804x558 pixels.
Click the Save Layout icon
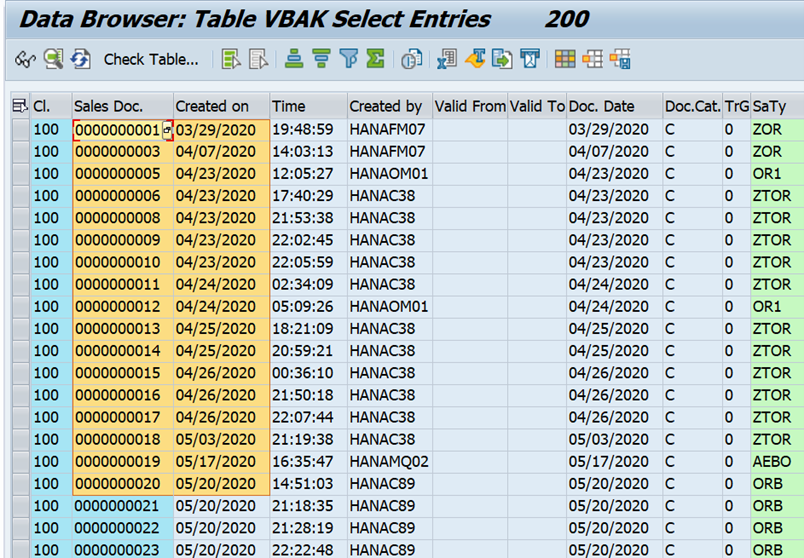click(620, 60)
